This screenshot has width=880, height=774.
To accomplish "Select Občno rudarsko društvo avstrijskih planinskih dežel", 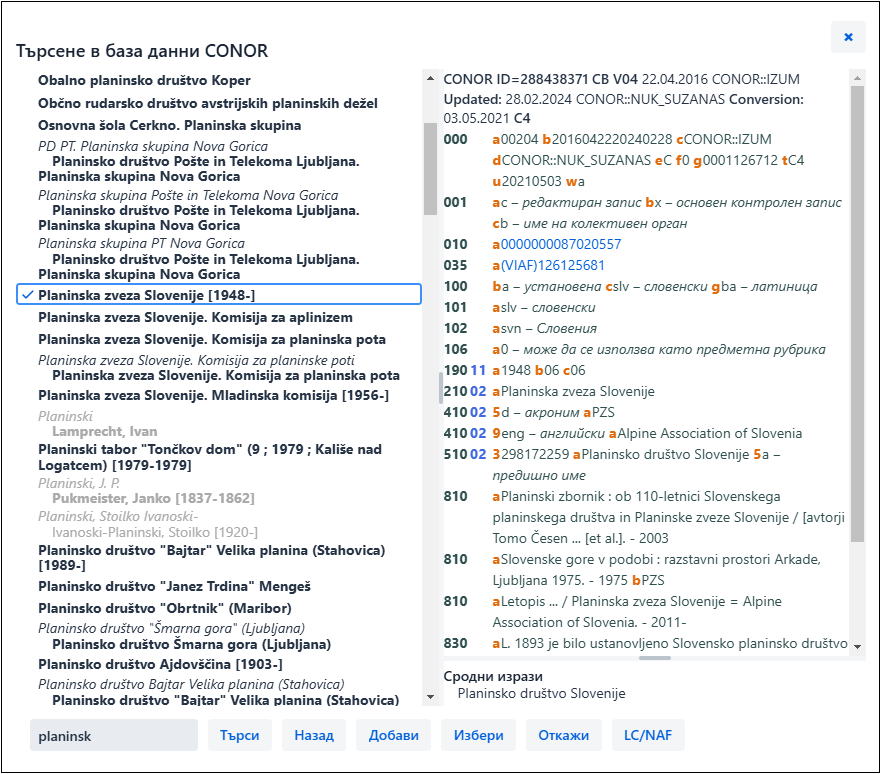I will [x=208, y=103].
